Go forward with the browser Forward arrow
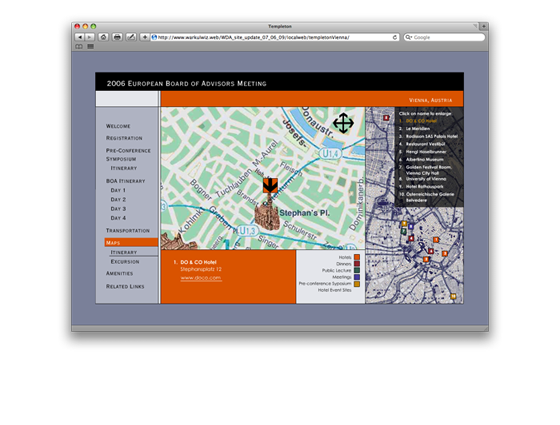Image resolution: width=560 pixels, height=425 pixels. click(x=89, y=37)
